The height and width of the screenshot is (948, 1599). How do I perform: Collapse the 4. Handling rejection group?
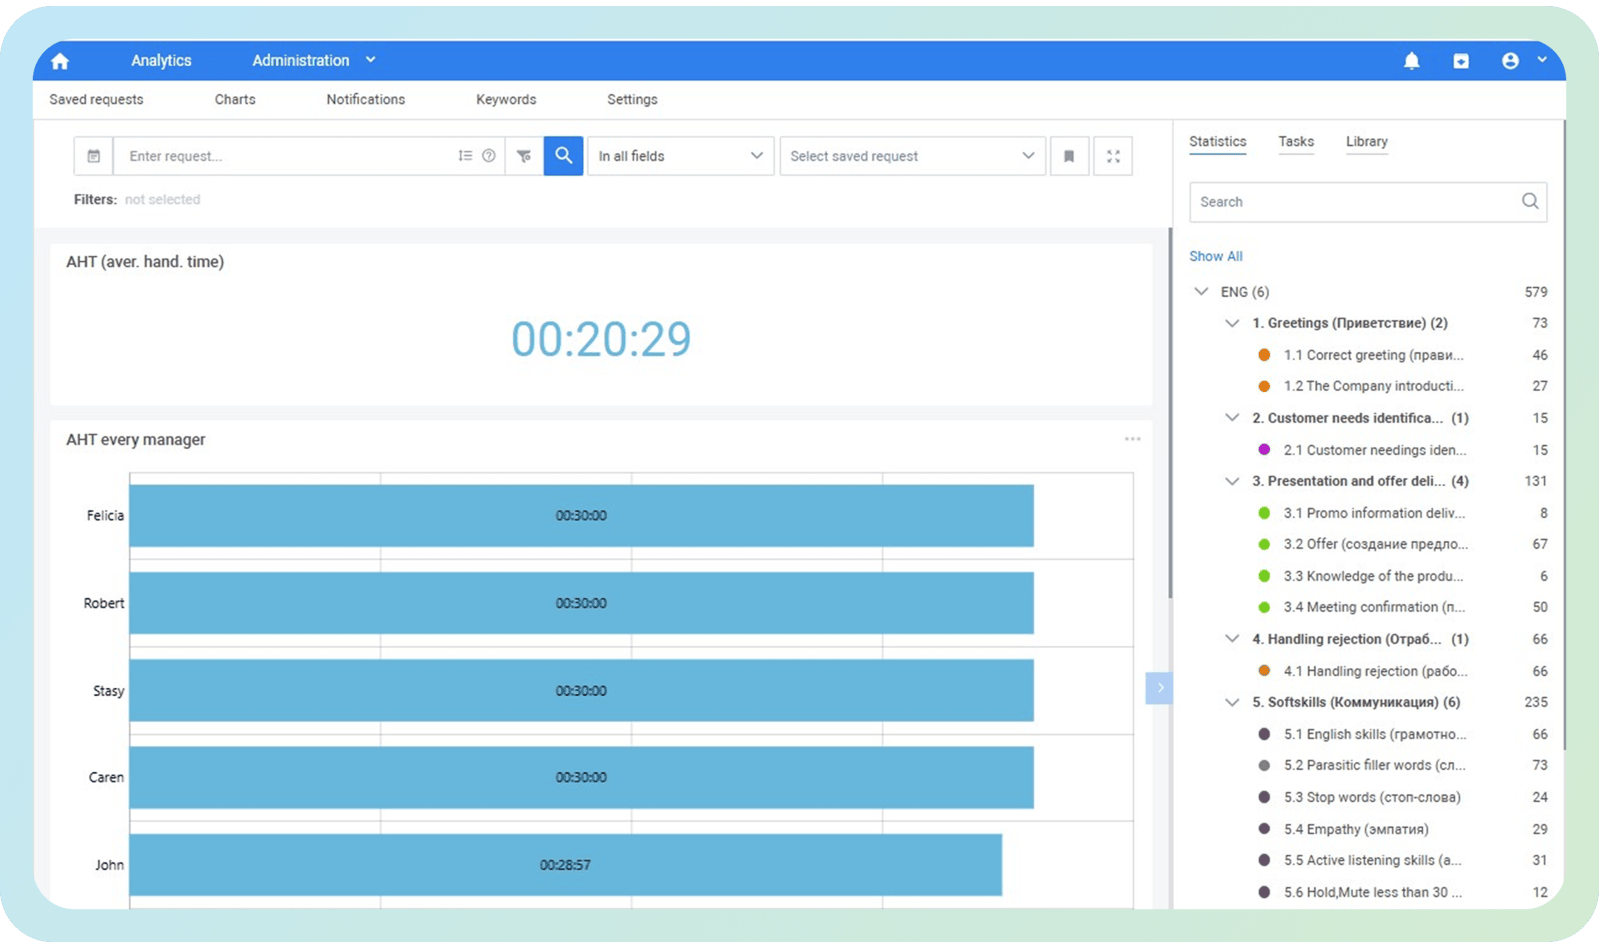point(1232,639)
